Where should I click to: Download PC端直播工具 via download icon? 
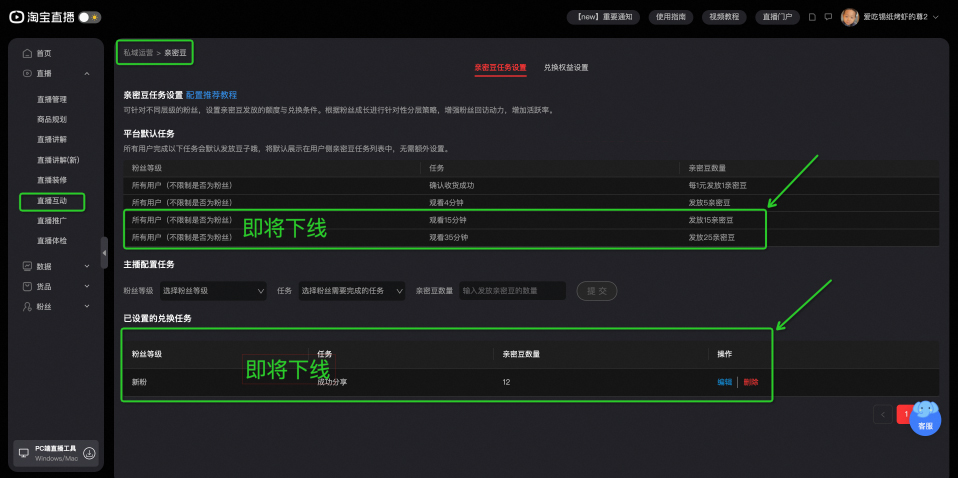(x=89, y=453)
